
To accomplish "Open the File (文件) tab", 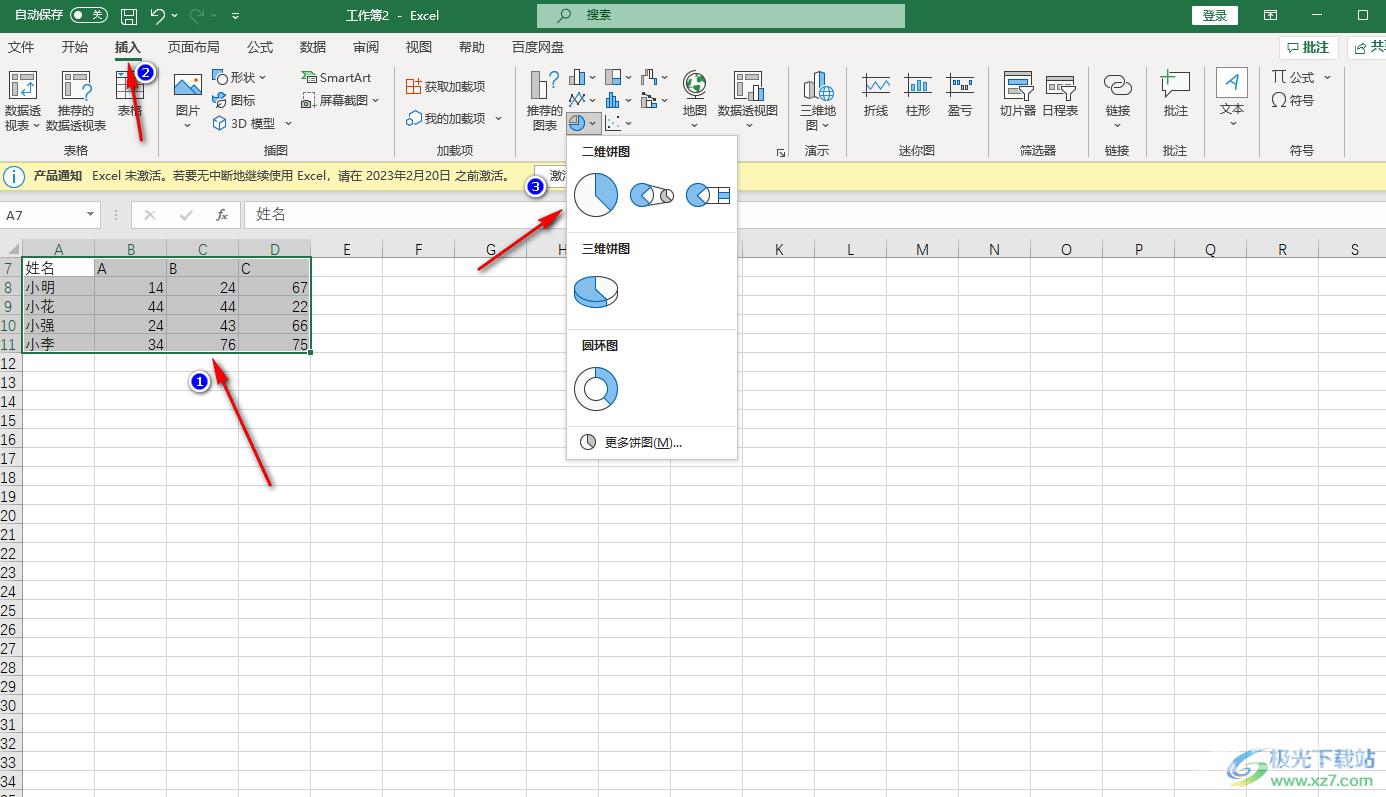I will pyautogui.click(x=21, y=47).
